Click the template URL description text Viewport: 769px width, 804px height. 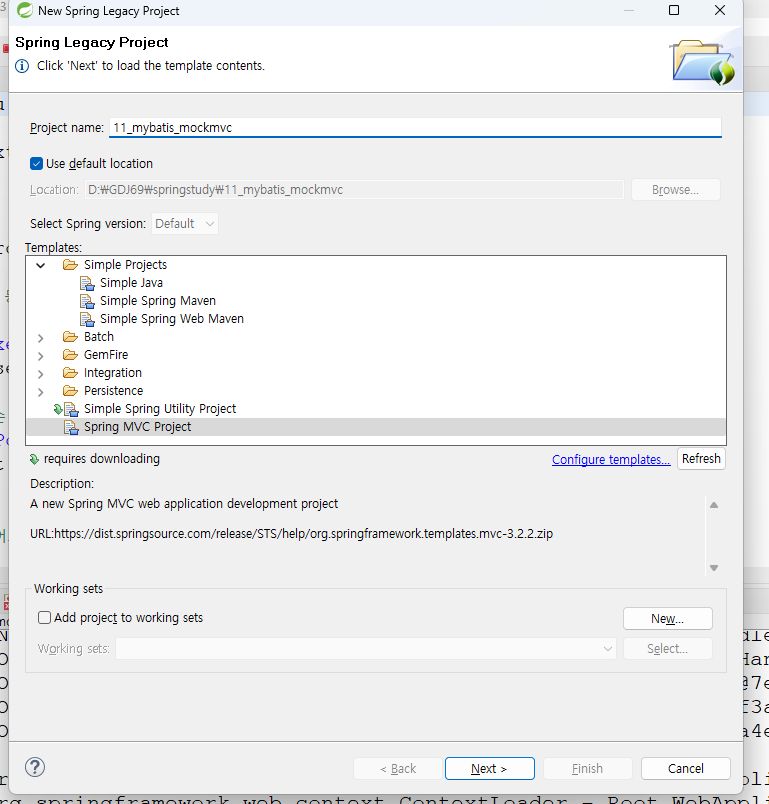(291, 534)
